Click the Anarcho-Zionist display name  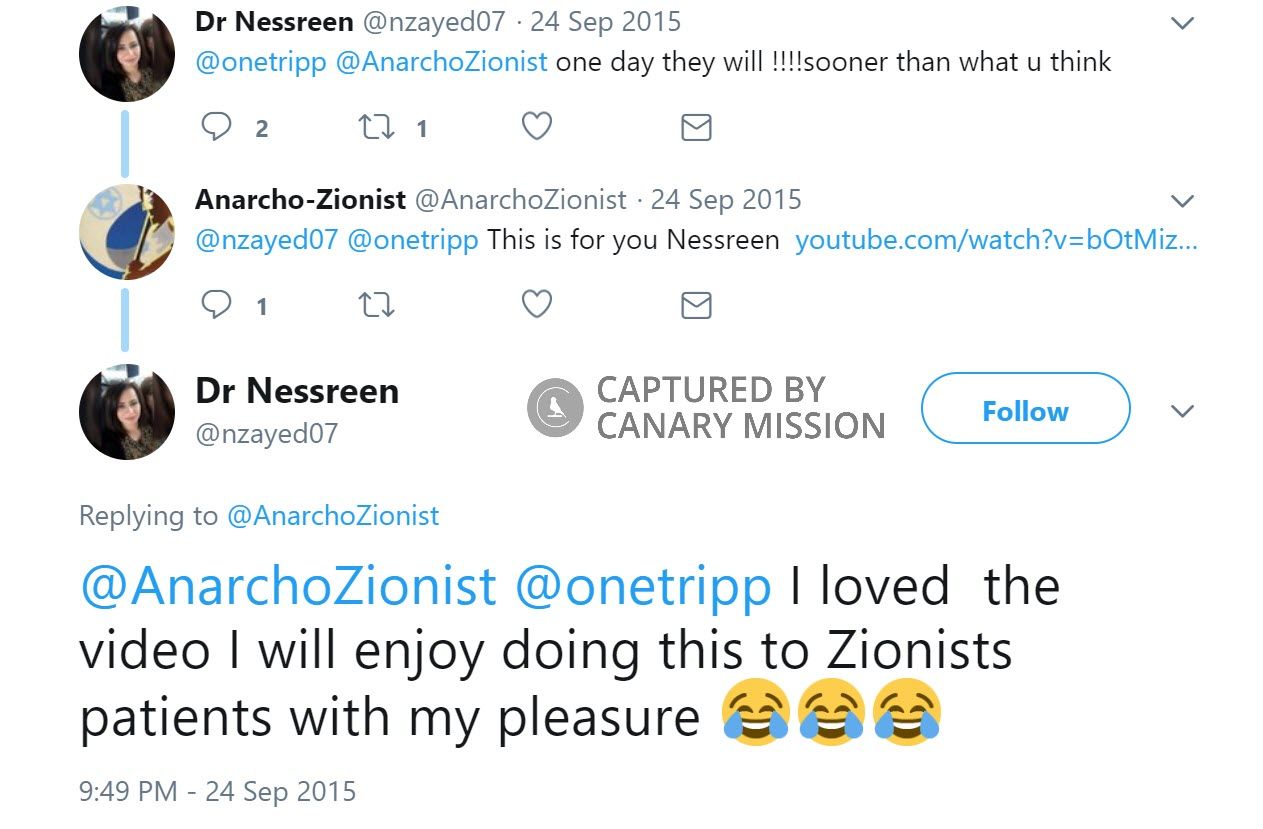300,199
